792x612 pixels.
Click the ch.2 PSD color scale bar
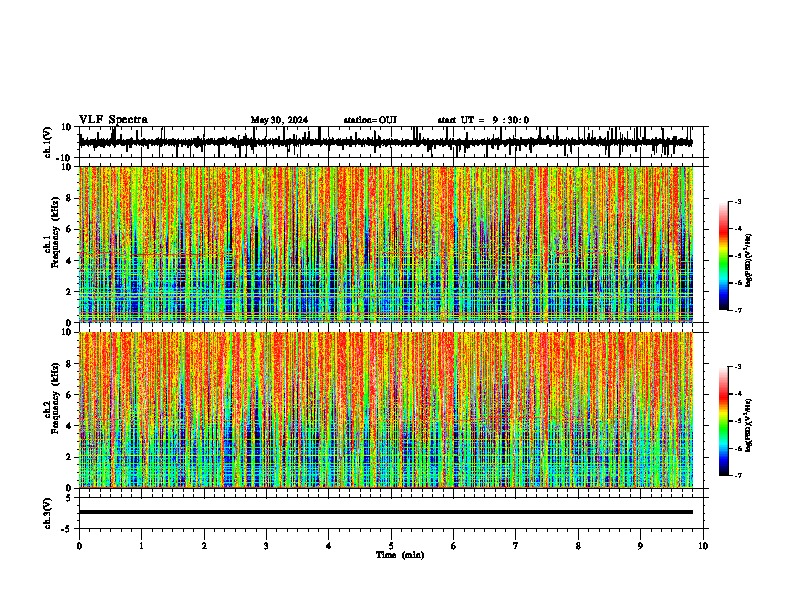[724, 421]
